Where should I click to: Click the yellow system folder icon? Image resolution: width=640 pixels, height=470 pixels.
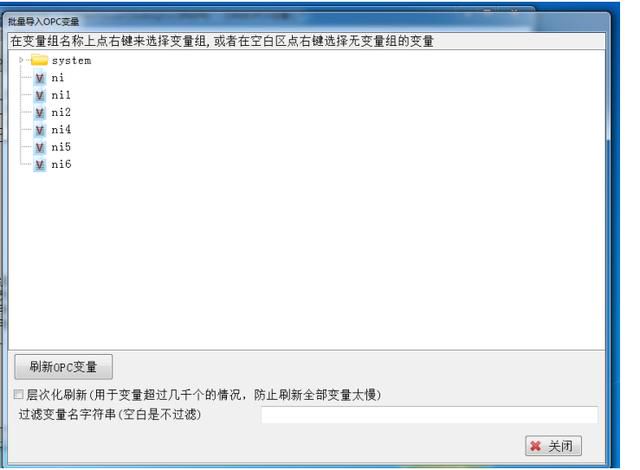(x=40, y=60)
